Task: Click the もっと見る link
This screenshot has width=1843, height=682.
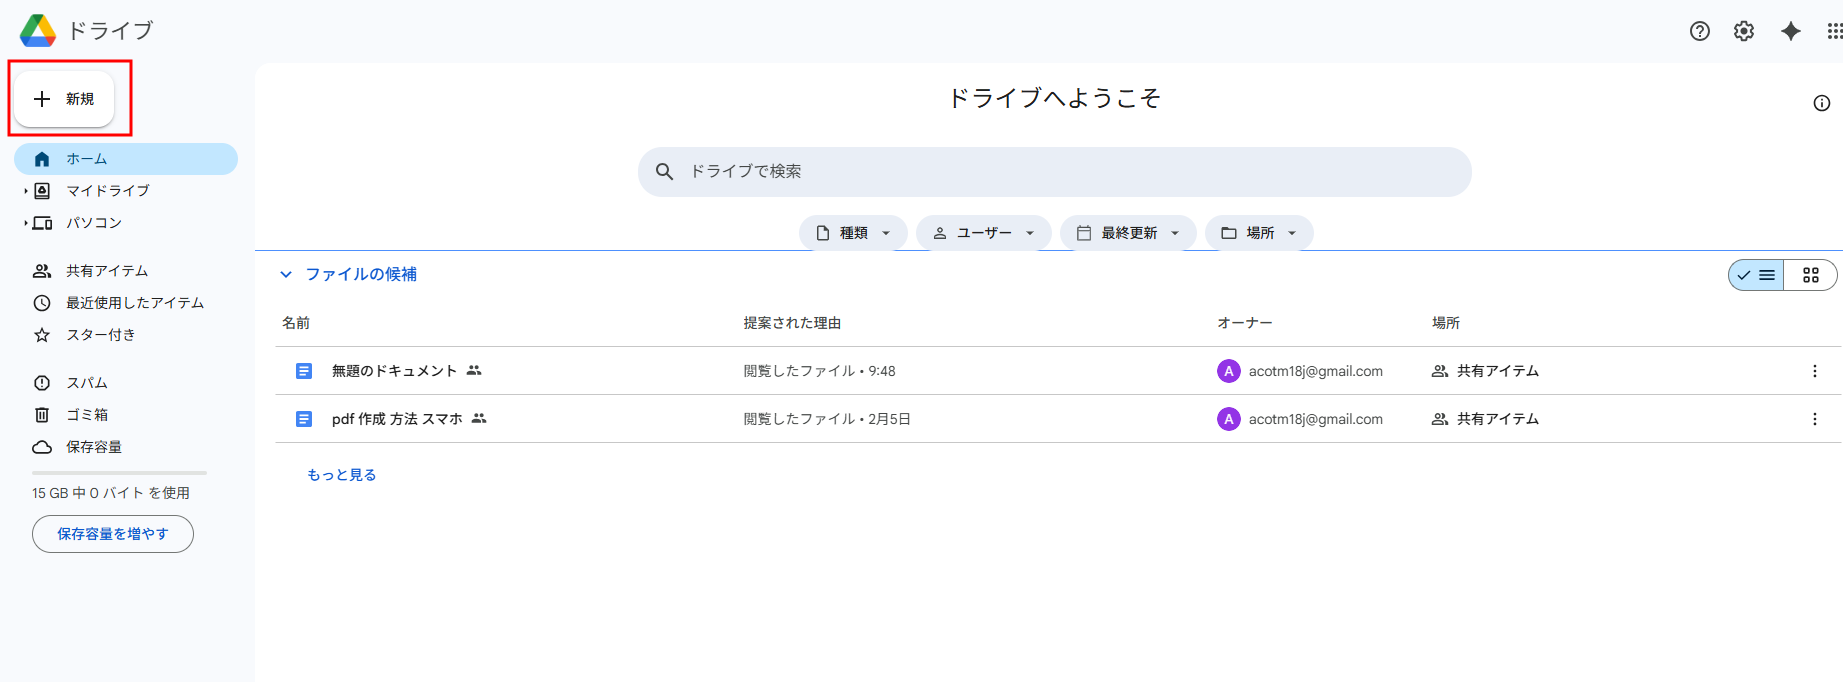Action: tap(341, 475)
